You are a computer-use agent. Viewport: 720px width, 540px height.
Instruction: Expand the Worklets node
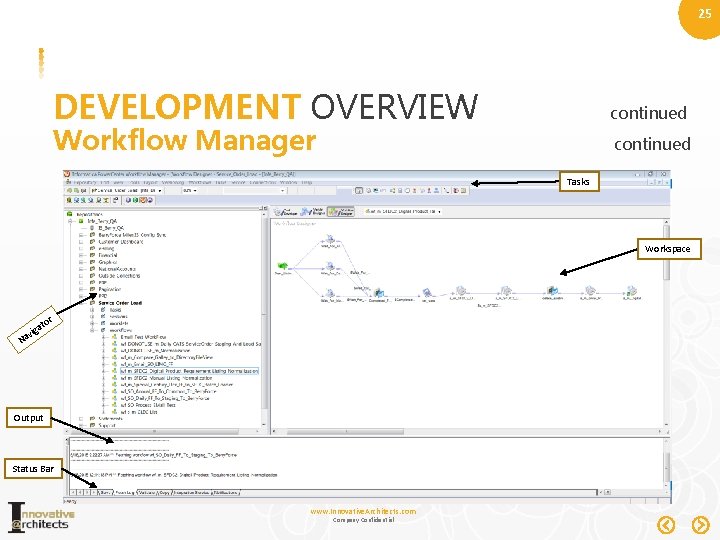92,323
